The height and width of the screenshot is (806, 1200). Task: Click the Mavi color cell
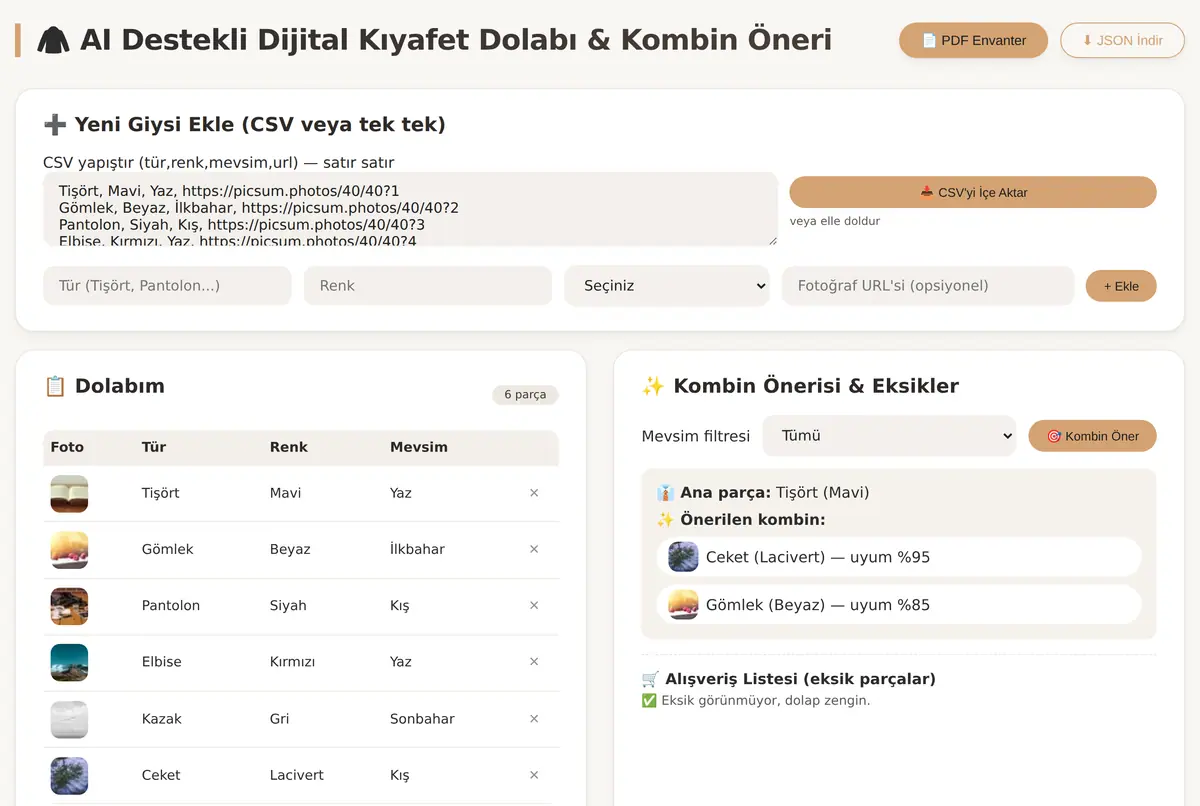point(285,493)
